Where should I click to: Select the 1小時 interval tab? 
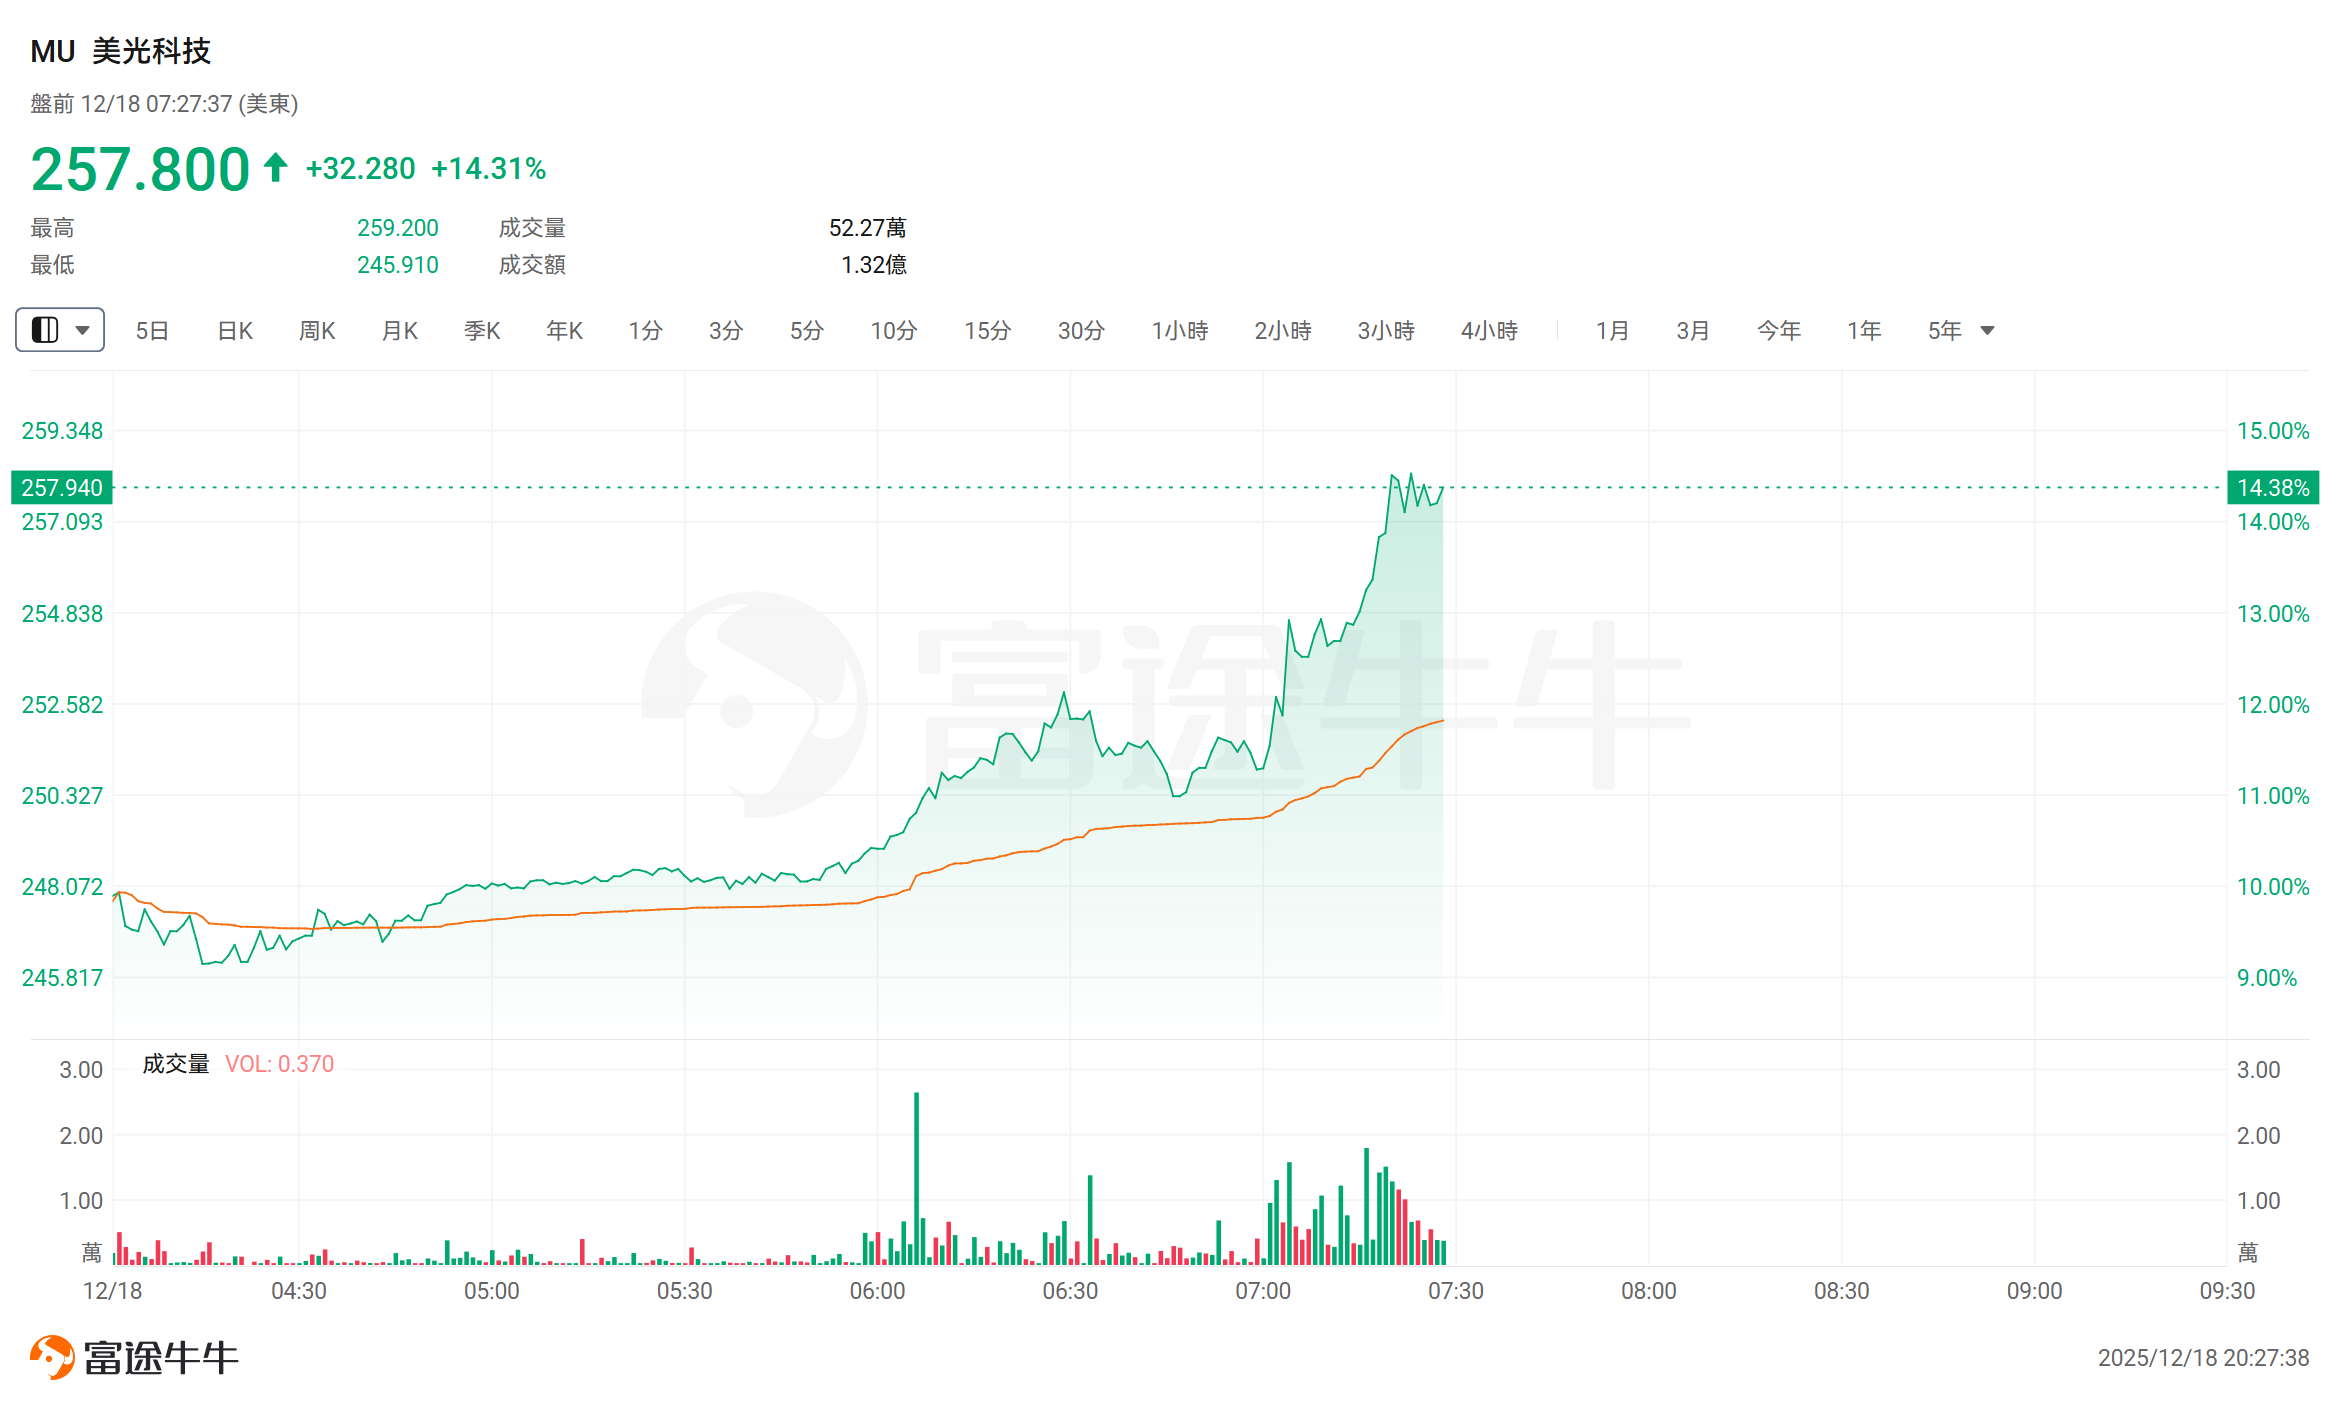1180,330
